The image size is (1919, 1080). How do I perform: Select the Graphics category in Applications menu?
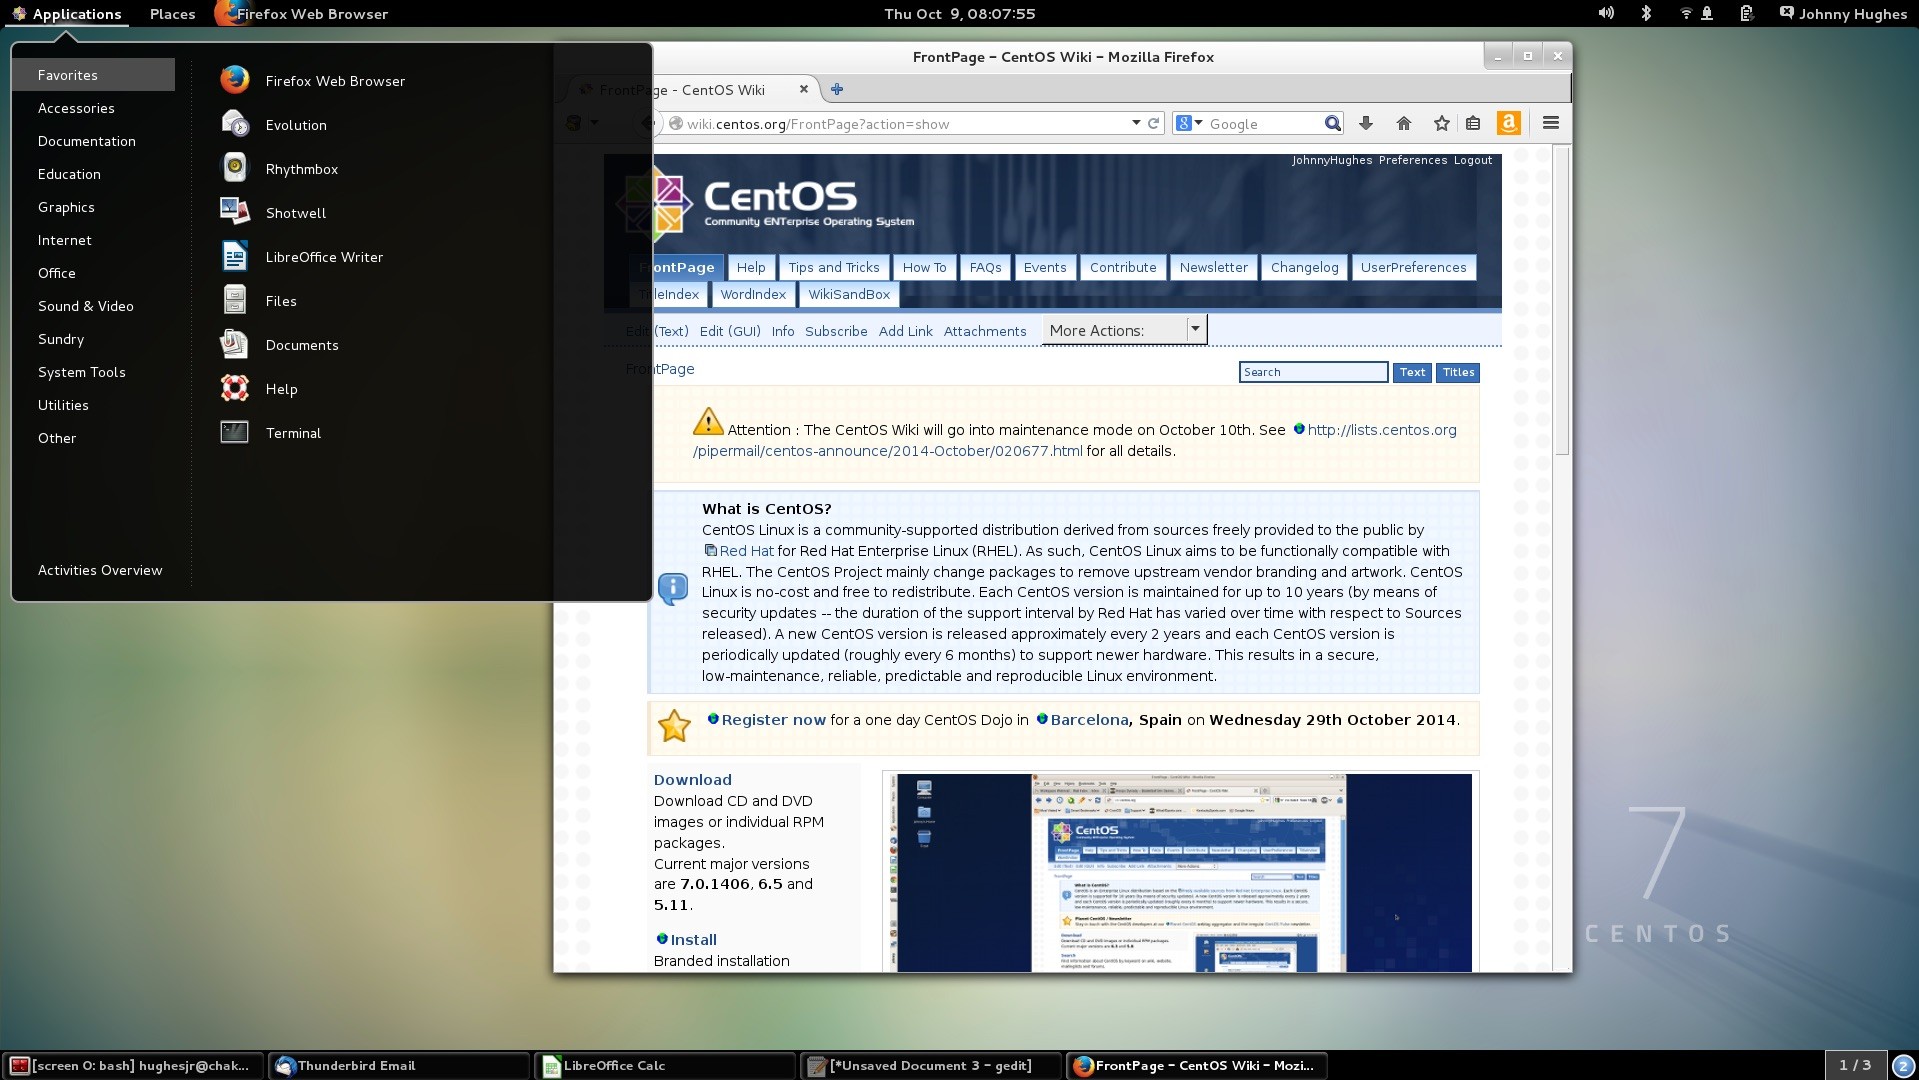(x=66, y=207)
